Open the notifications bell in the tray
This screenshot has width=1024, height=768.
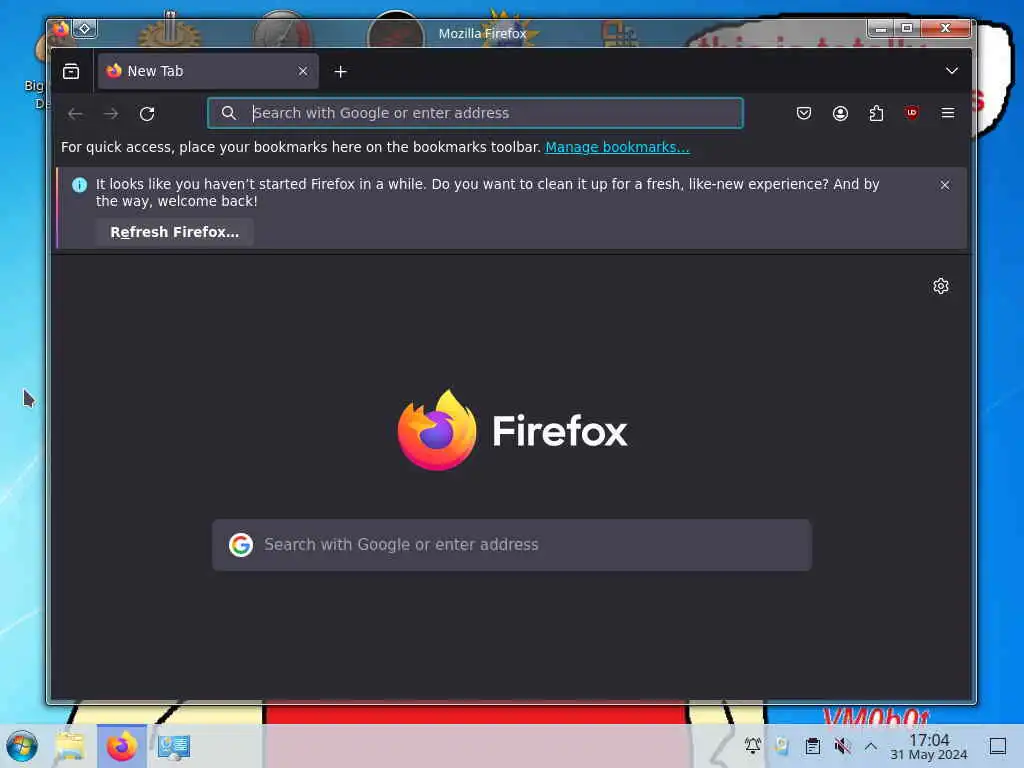(x=752, y=745)
